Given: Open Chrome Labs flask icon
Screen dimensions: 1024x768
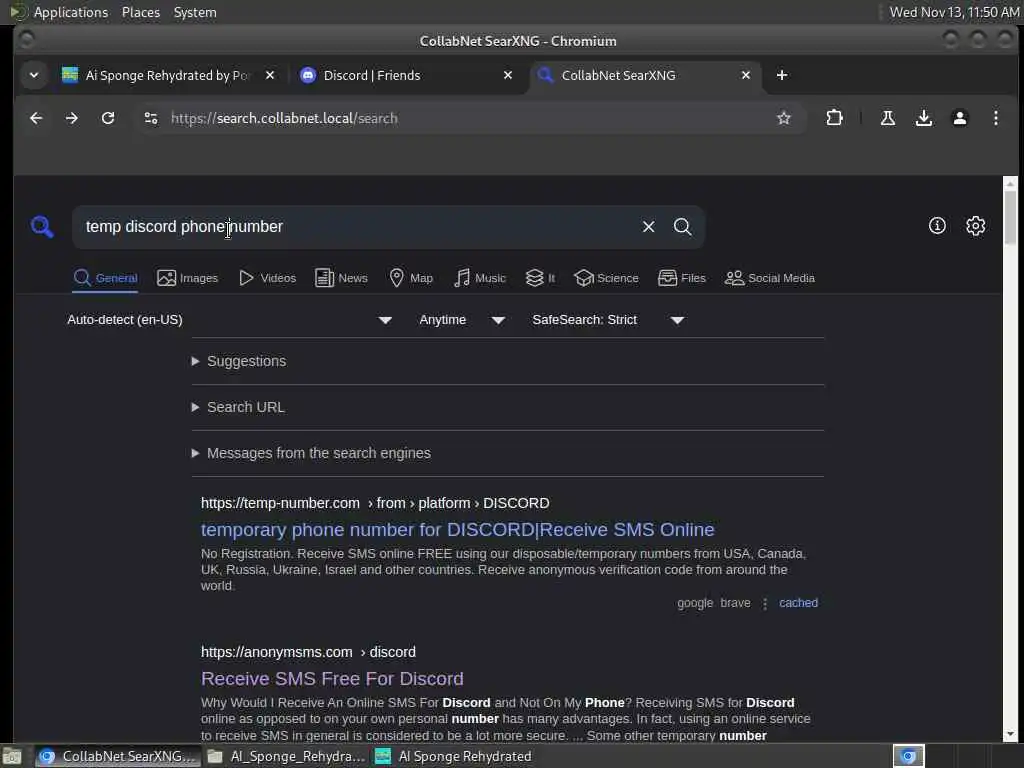Looking at the screenshot, I should click(x=888, y=118).
